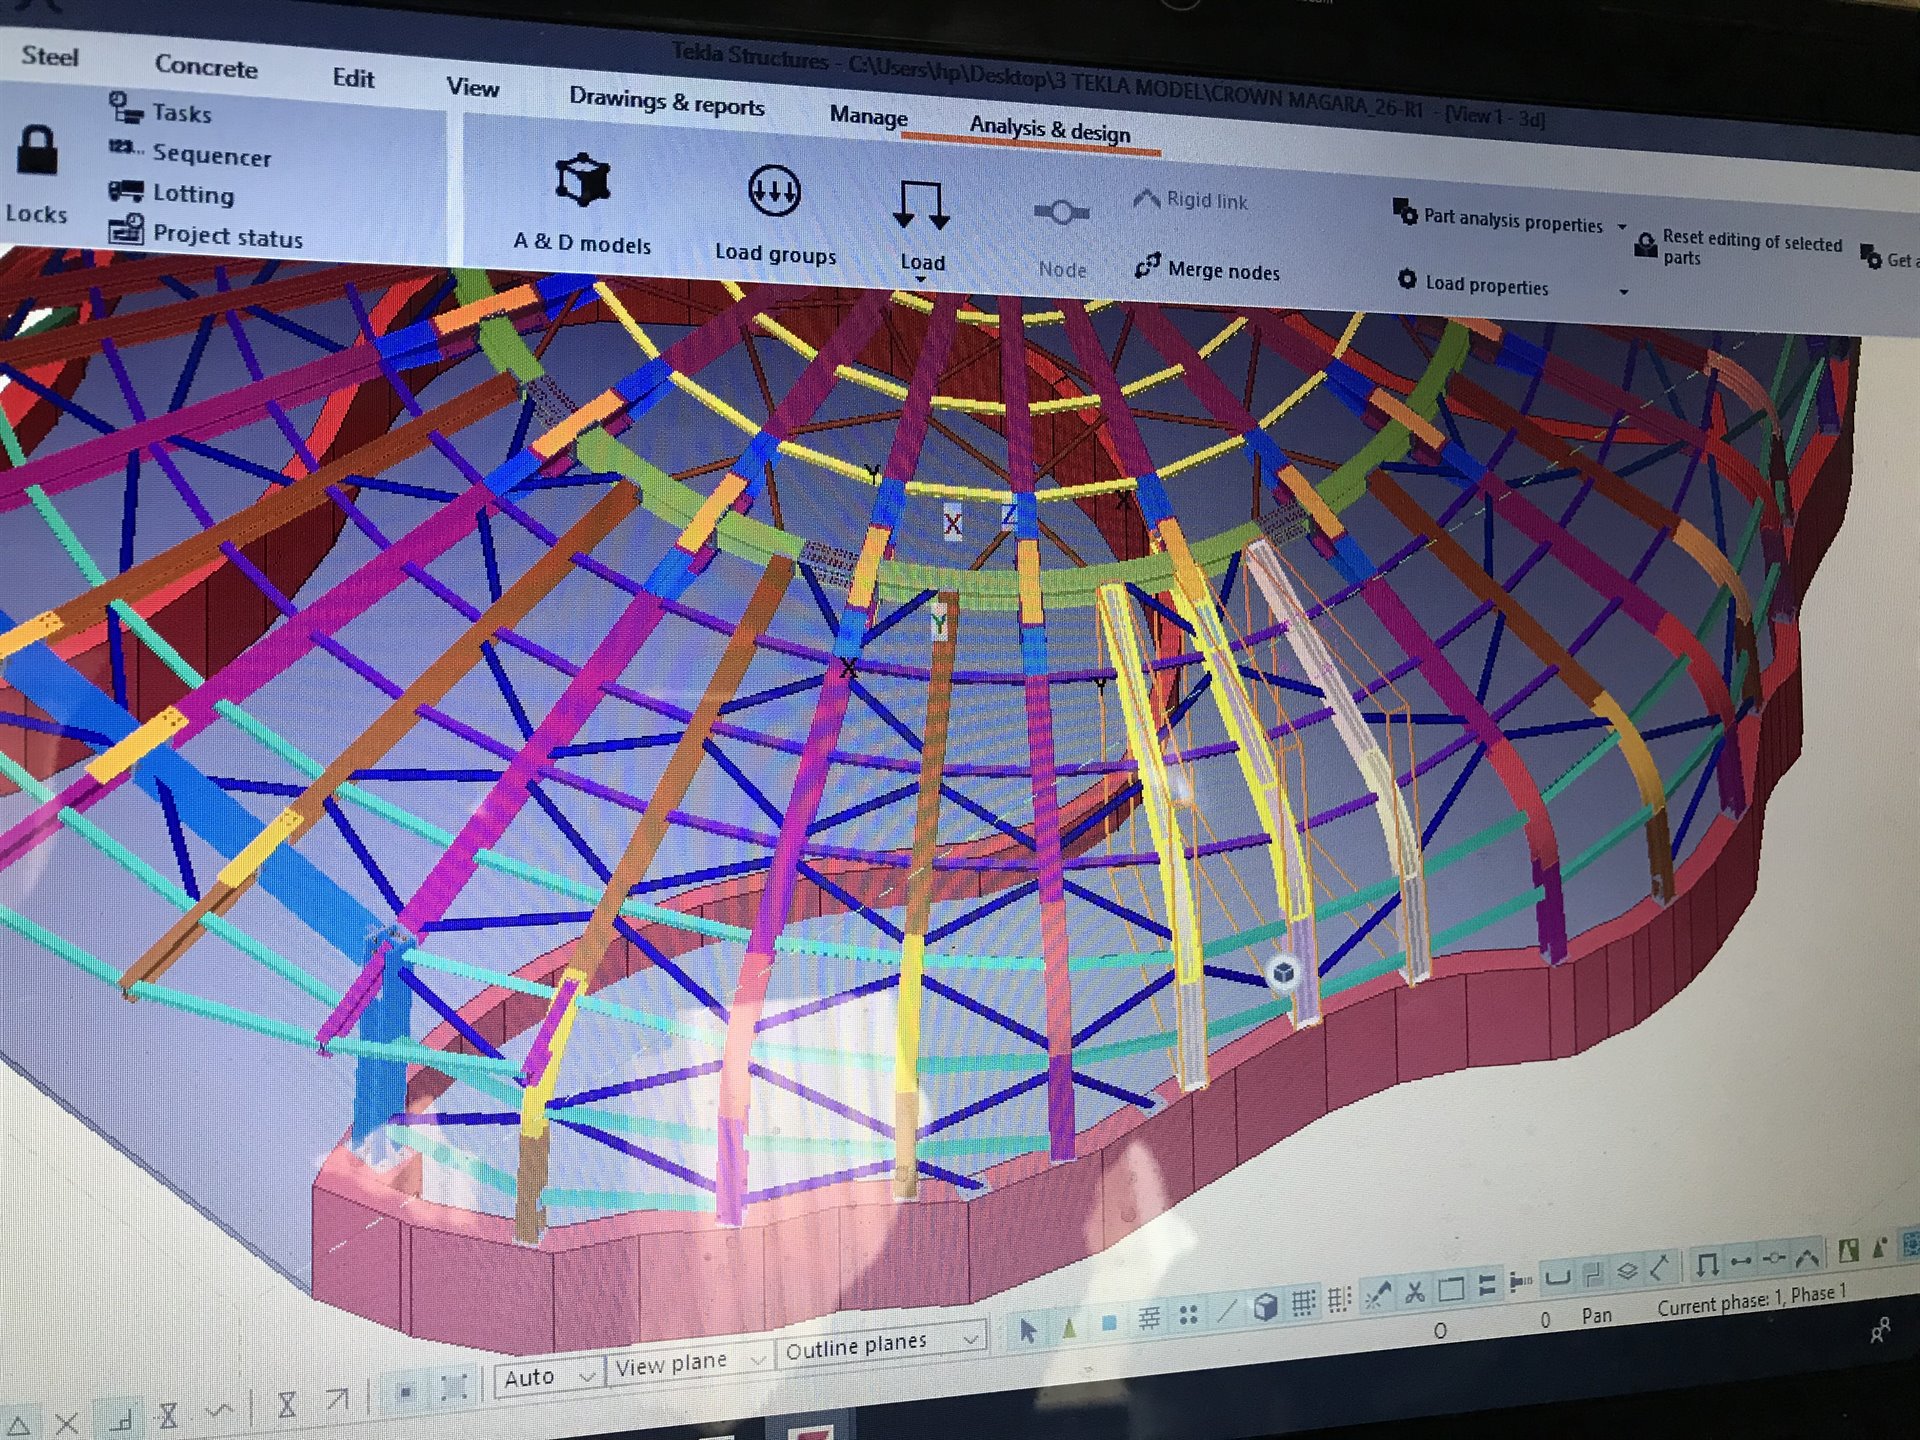Open the Sequencer tool
Image resolution: width=1920 pixels, height=1440 pixels.
pyautogui.click(x=190, y=153)
